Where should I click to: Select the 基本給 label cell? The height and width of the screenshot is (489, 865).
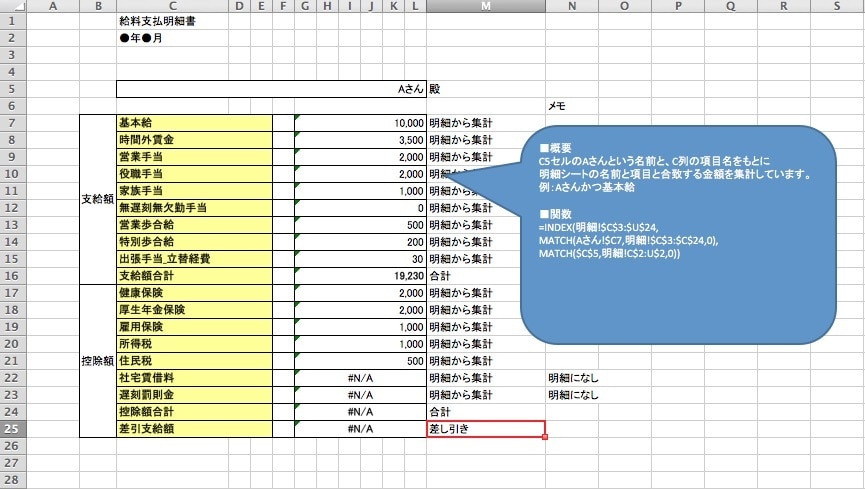coord(194,123)
